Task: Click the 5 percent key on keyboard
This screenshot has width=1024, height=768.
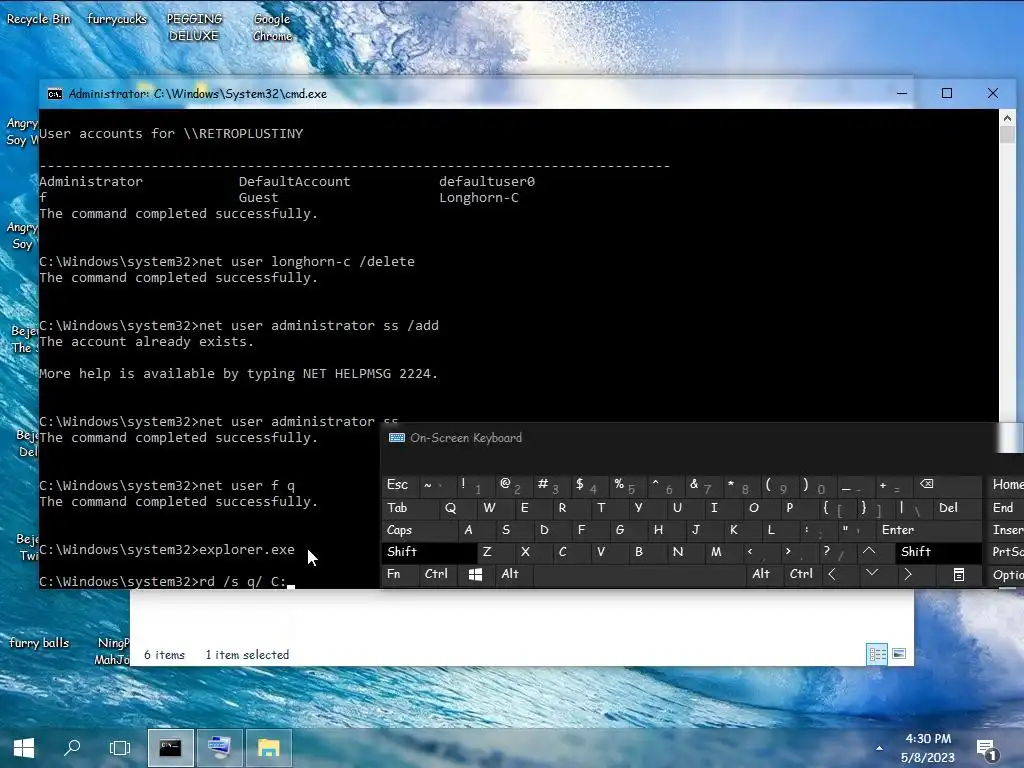Action: click(x=626, y=485)
